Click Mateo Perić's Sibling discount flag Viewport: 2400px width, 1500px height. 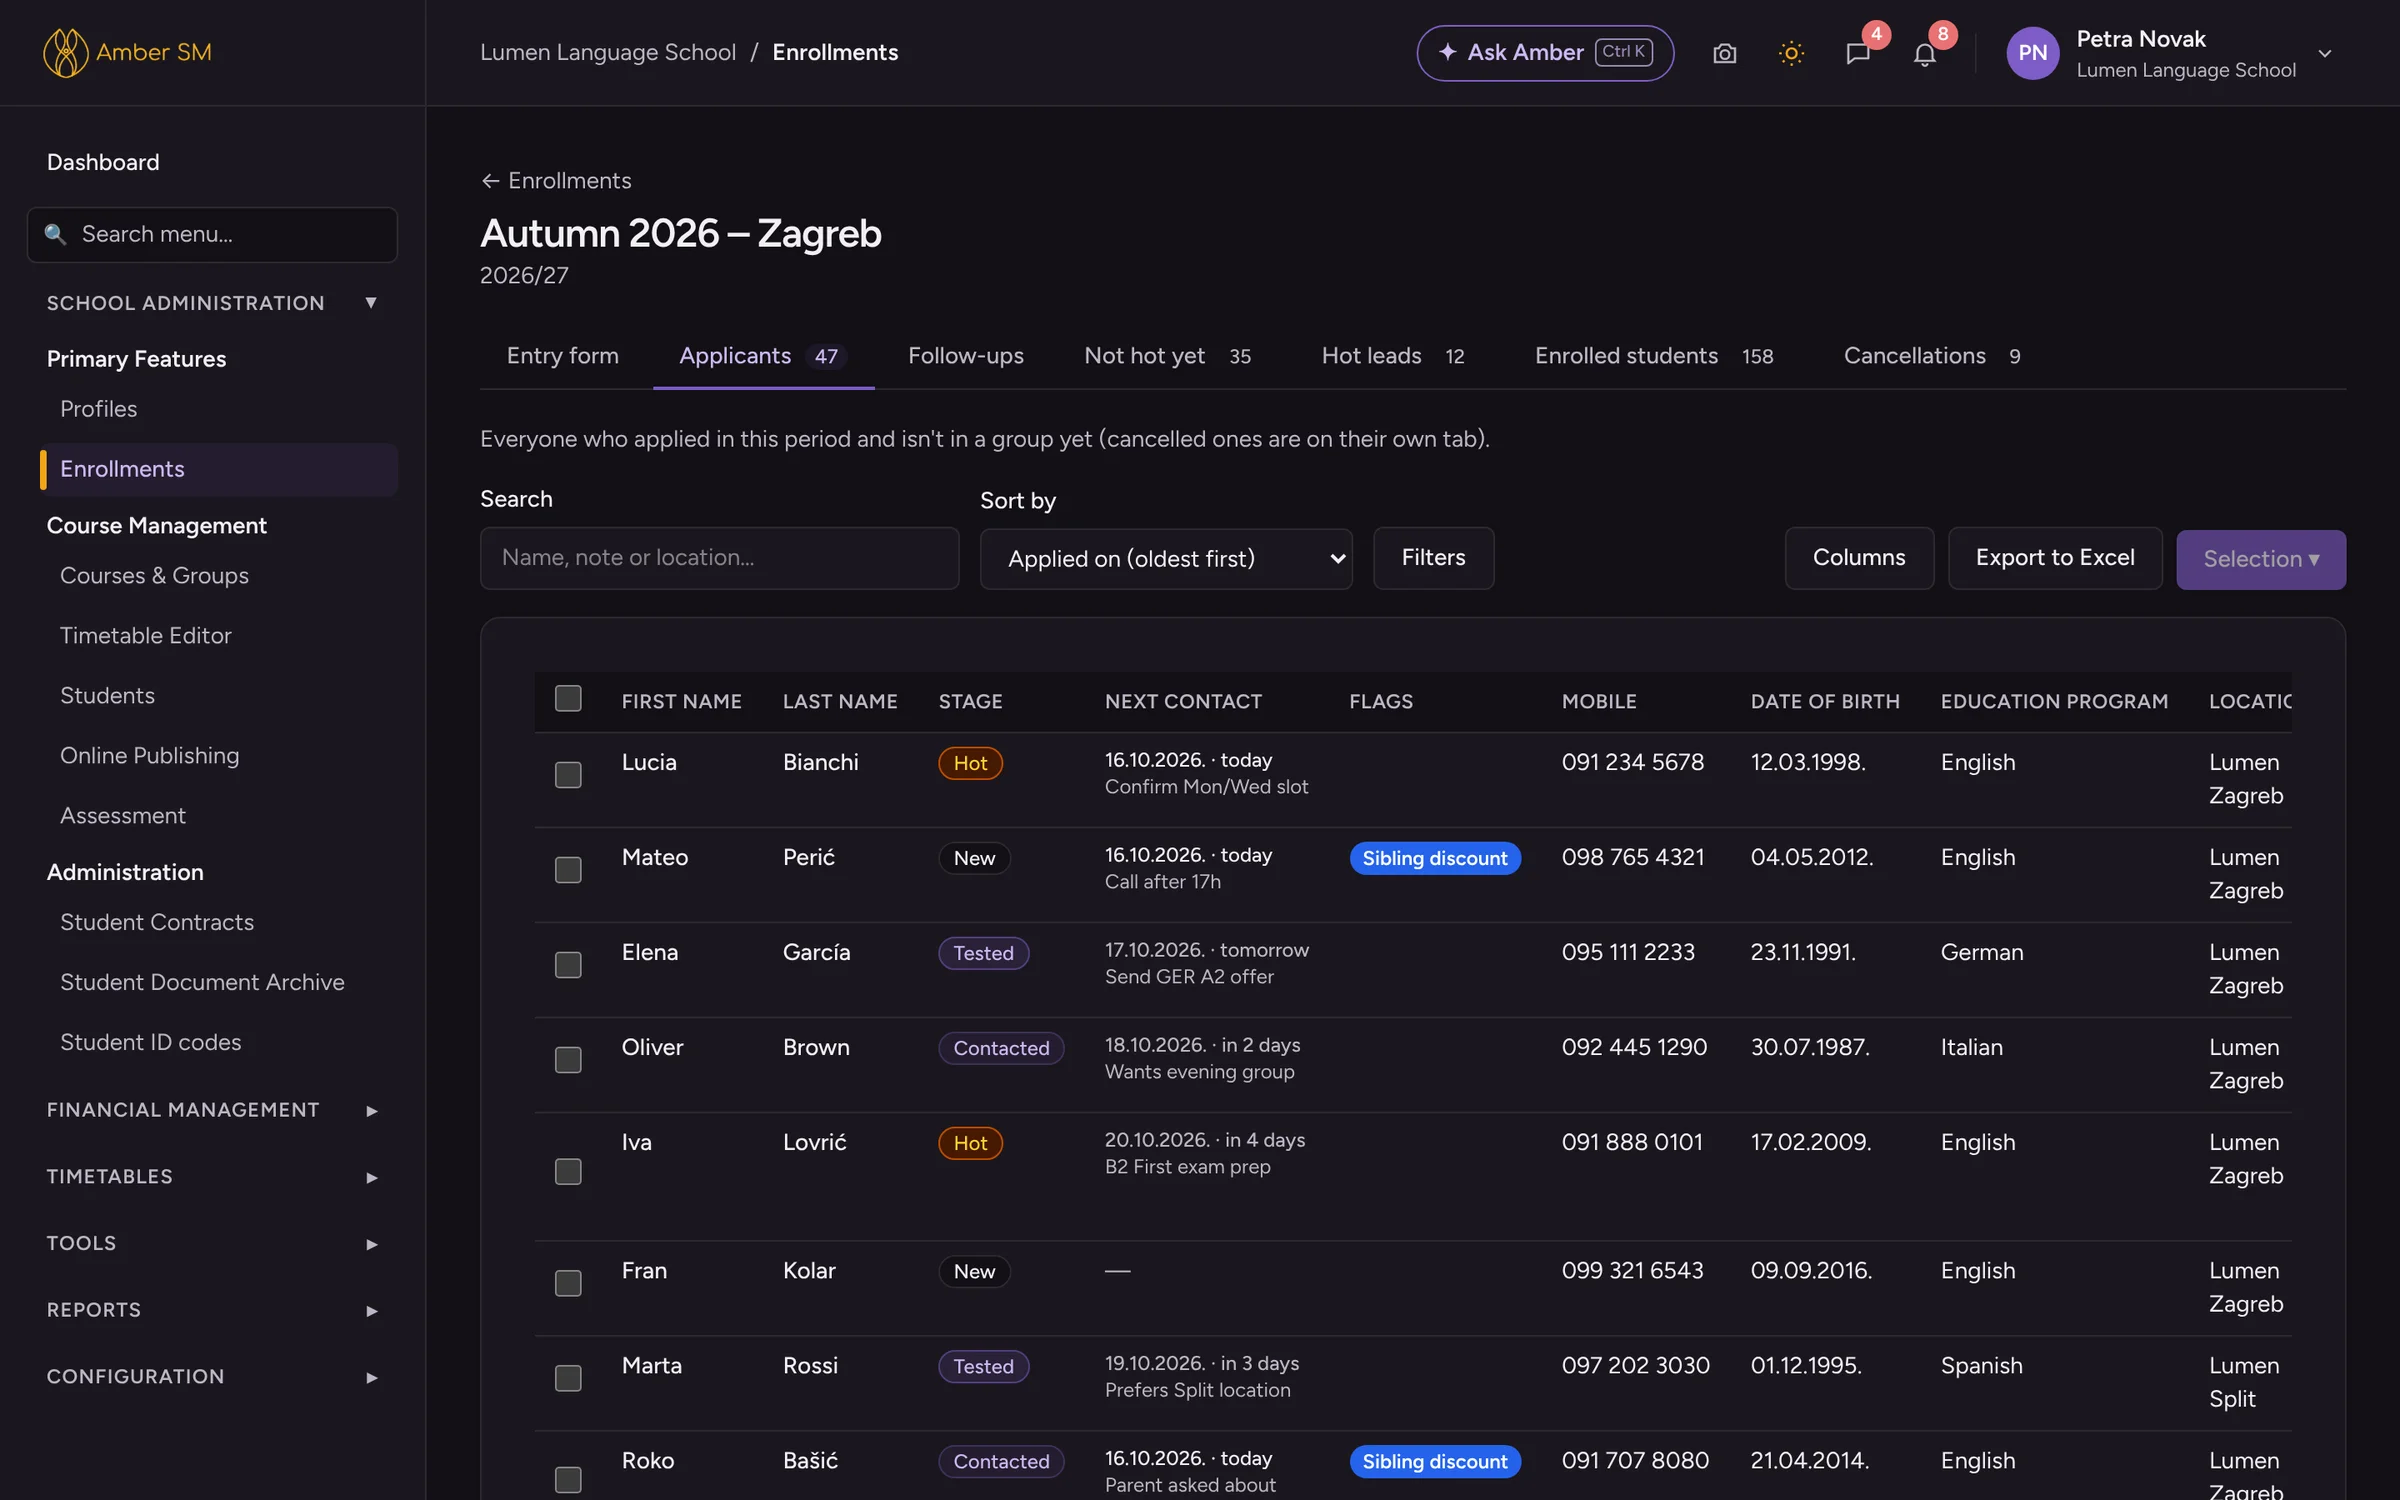coord(1435,858)
